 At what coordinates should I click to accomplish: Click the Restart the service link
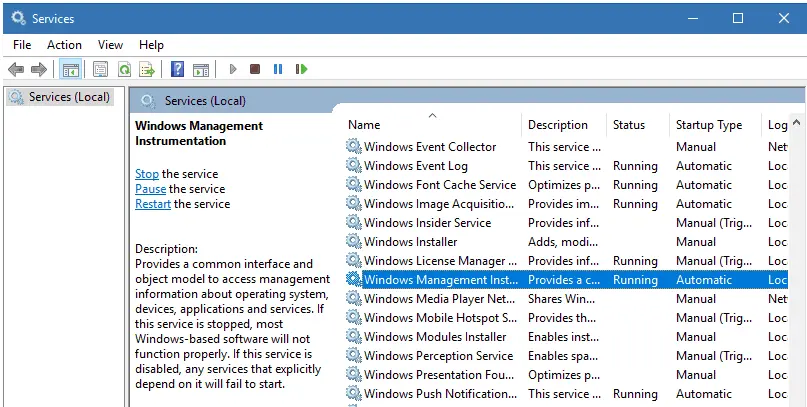pyautogui.click(x=153, y=204)
